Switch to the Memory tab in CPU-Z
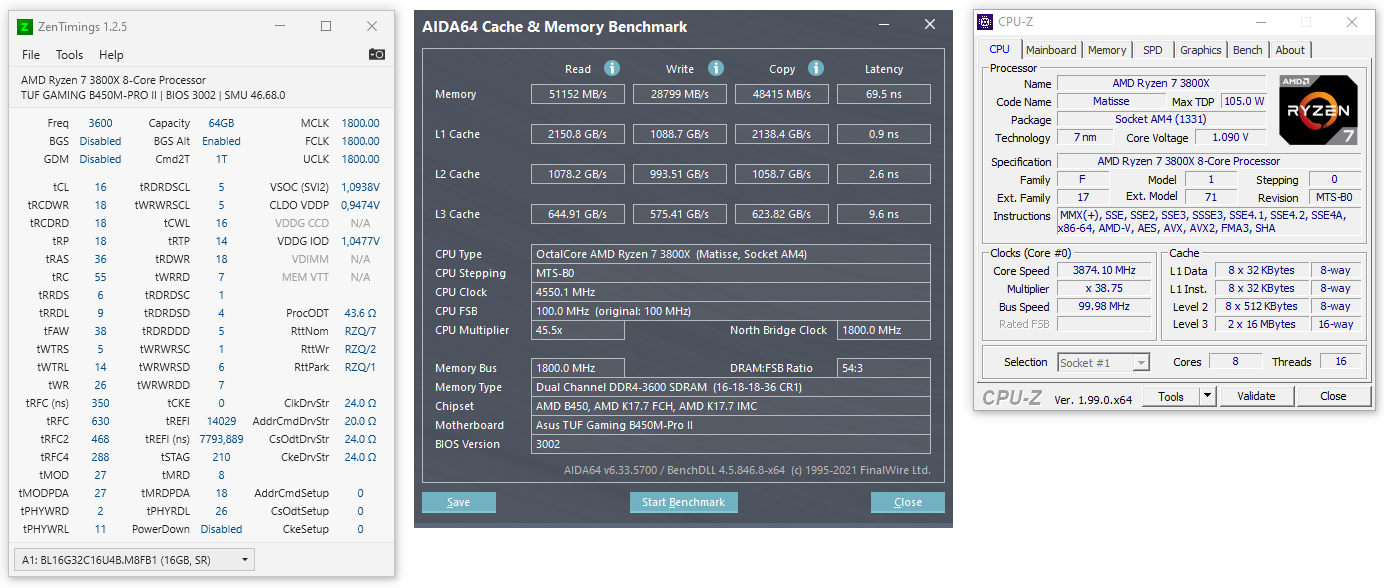The width and height of the screenshot is (1384, 588). click(x=1107, y=50)
